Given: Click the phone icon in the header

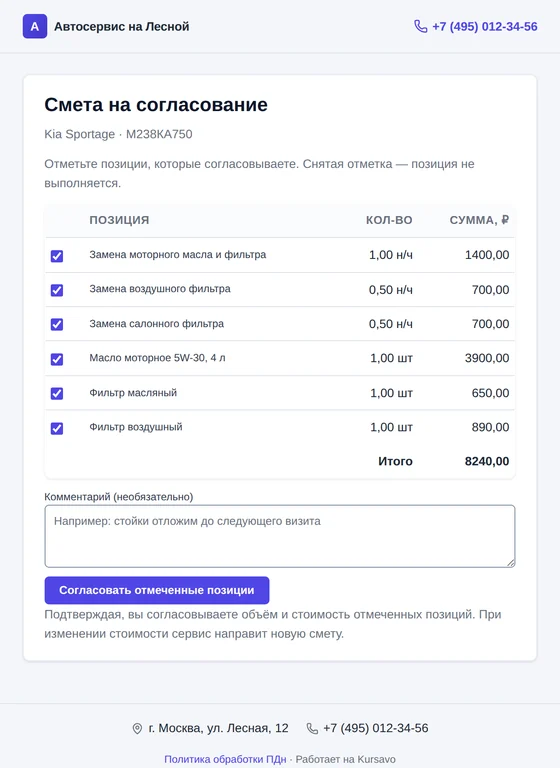Looking at the screenshot, I should [420, 26].
